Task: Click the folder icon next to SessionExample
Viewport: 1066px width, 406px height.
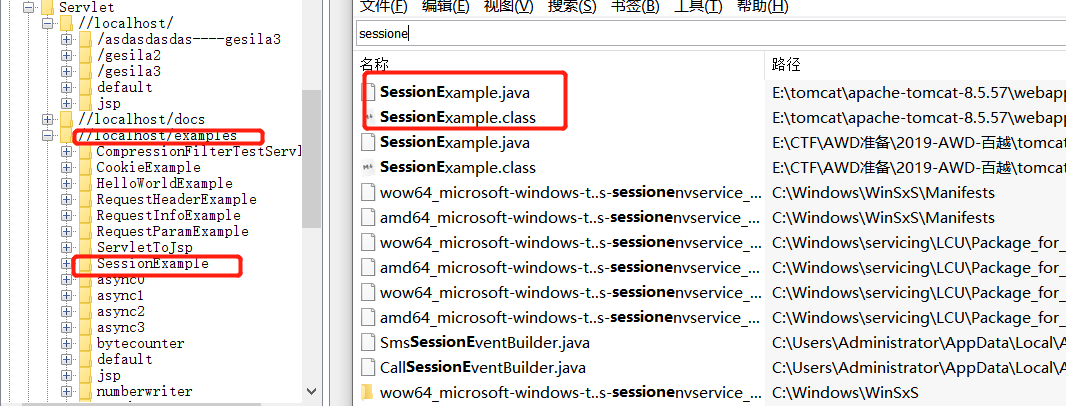Action: [85, 264]
